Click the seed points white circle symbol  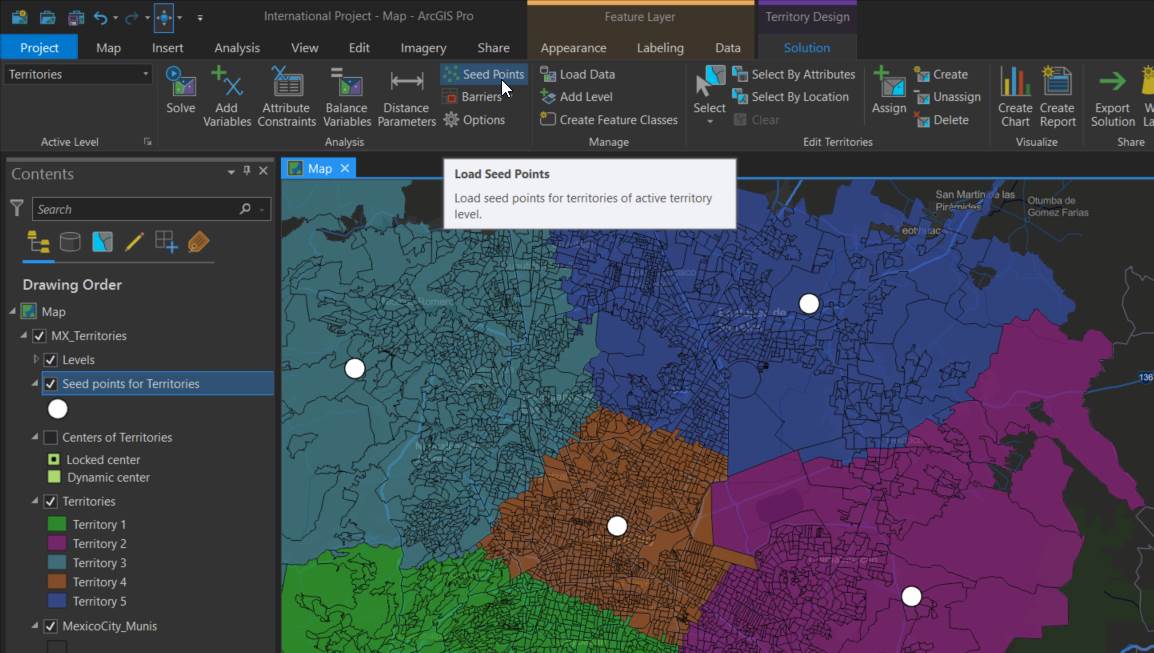pyautogui.click(x=57, y=409)
